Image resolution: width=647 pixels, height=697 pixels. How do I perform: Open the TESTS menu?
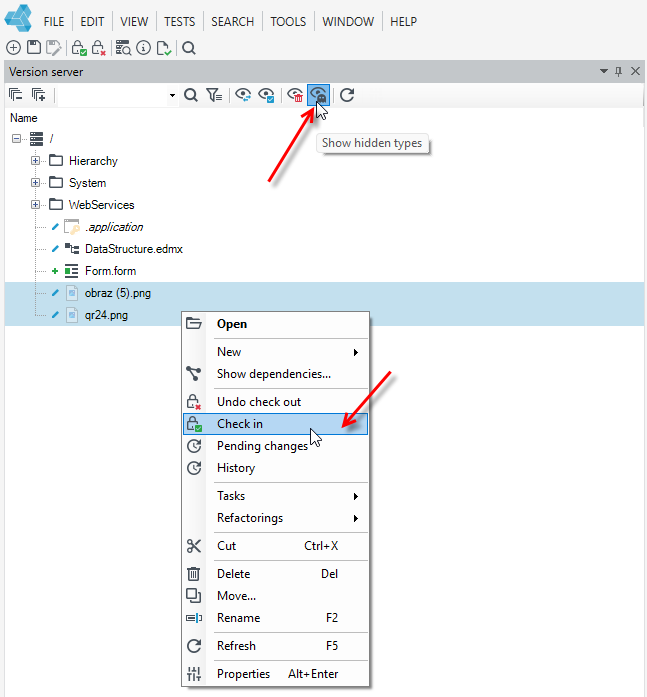pos(180,21)
